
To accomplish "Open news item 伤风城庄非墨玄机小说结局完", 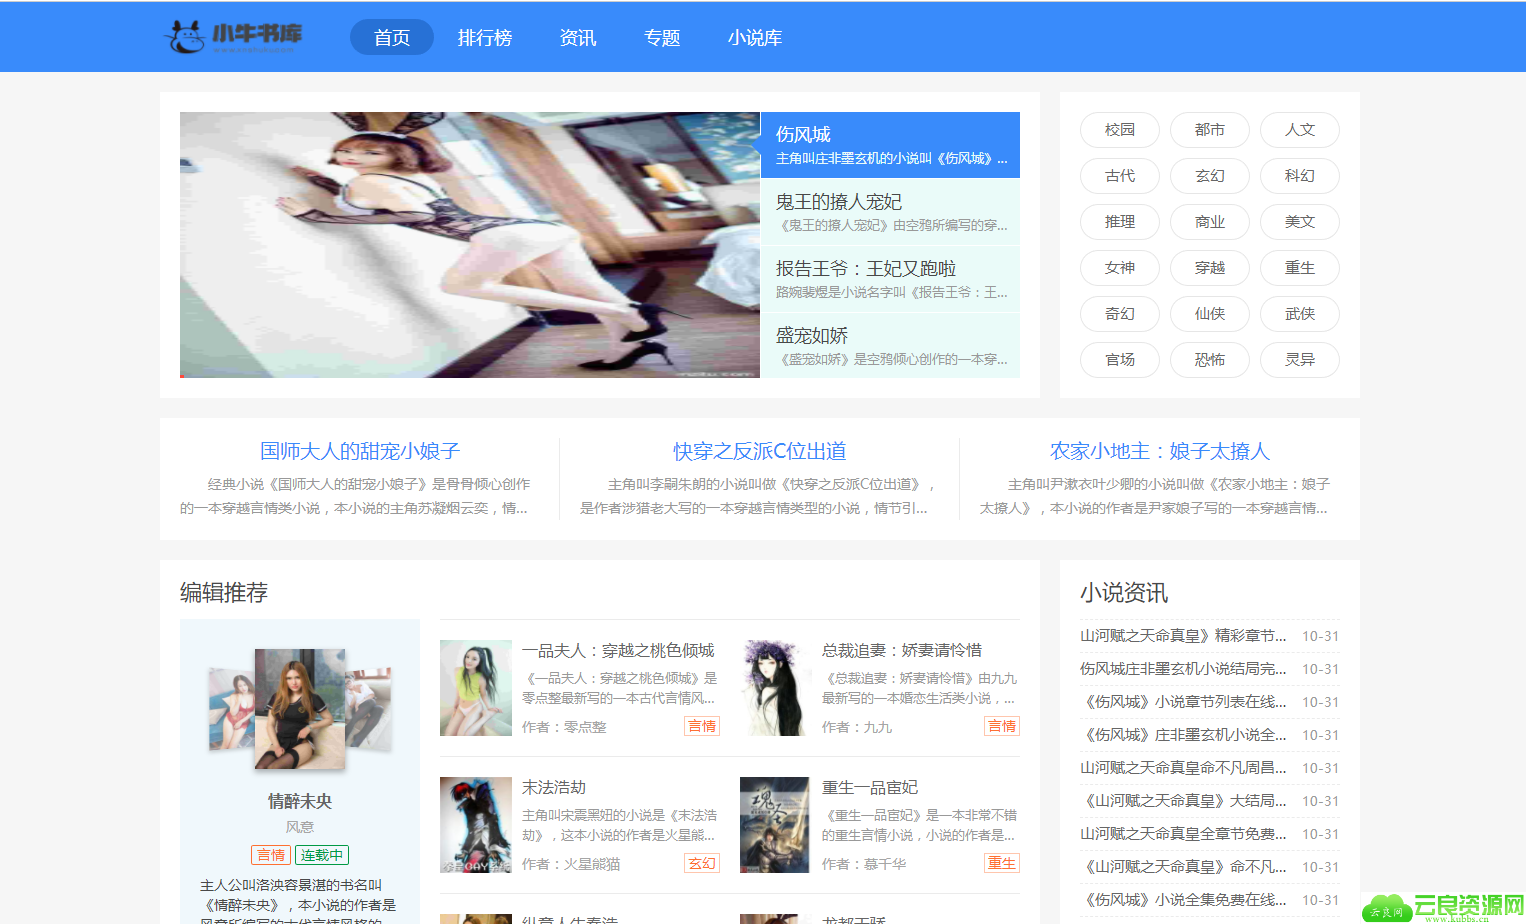I will [1183, 669].
